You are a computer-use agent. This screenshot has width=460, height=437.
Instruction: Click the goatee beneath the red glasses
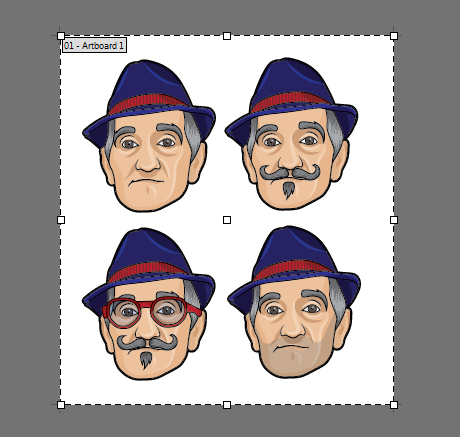coord(146,359)
